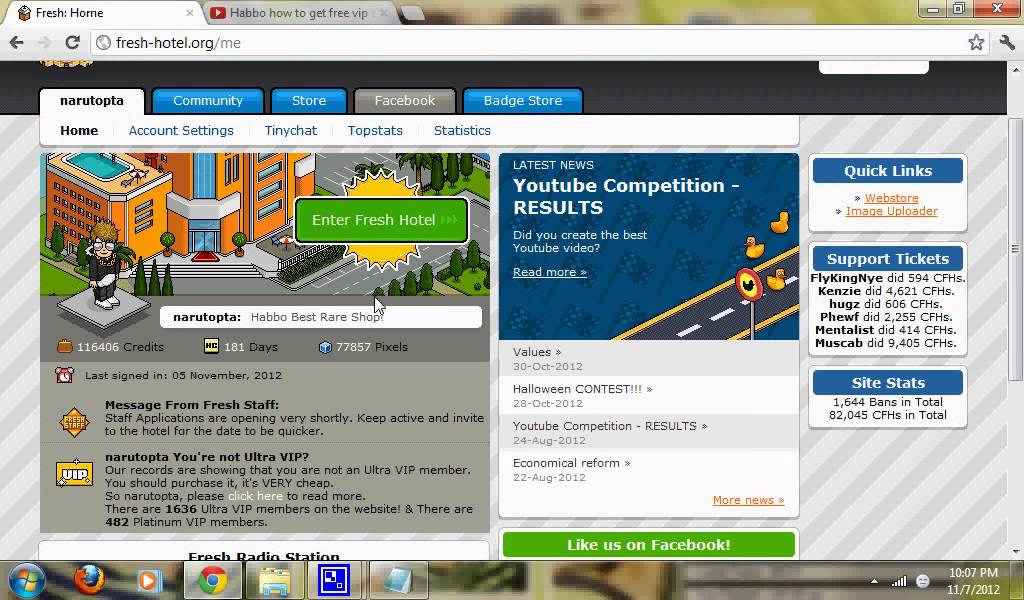
Task: Click the scrollbar up arrow
Action: 1015,70
